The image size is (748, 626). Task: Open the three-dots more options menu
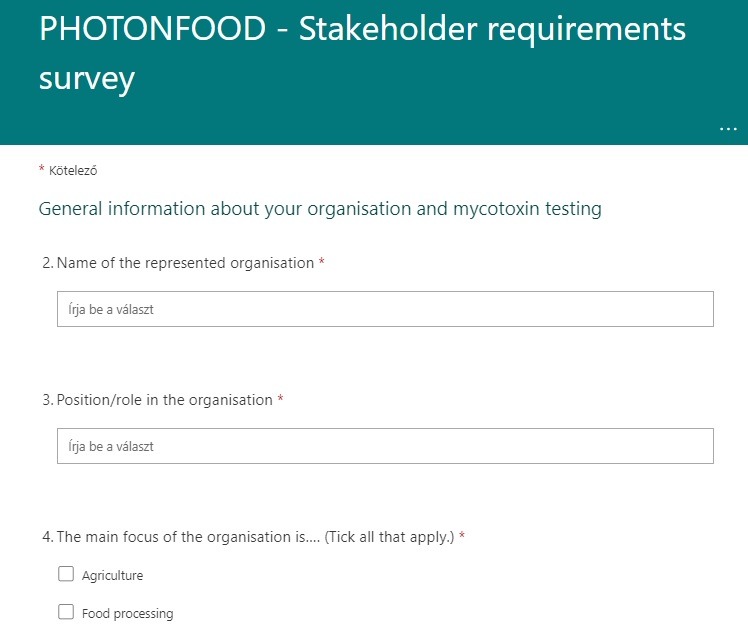pyautogui.click(x=728, y=129)
